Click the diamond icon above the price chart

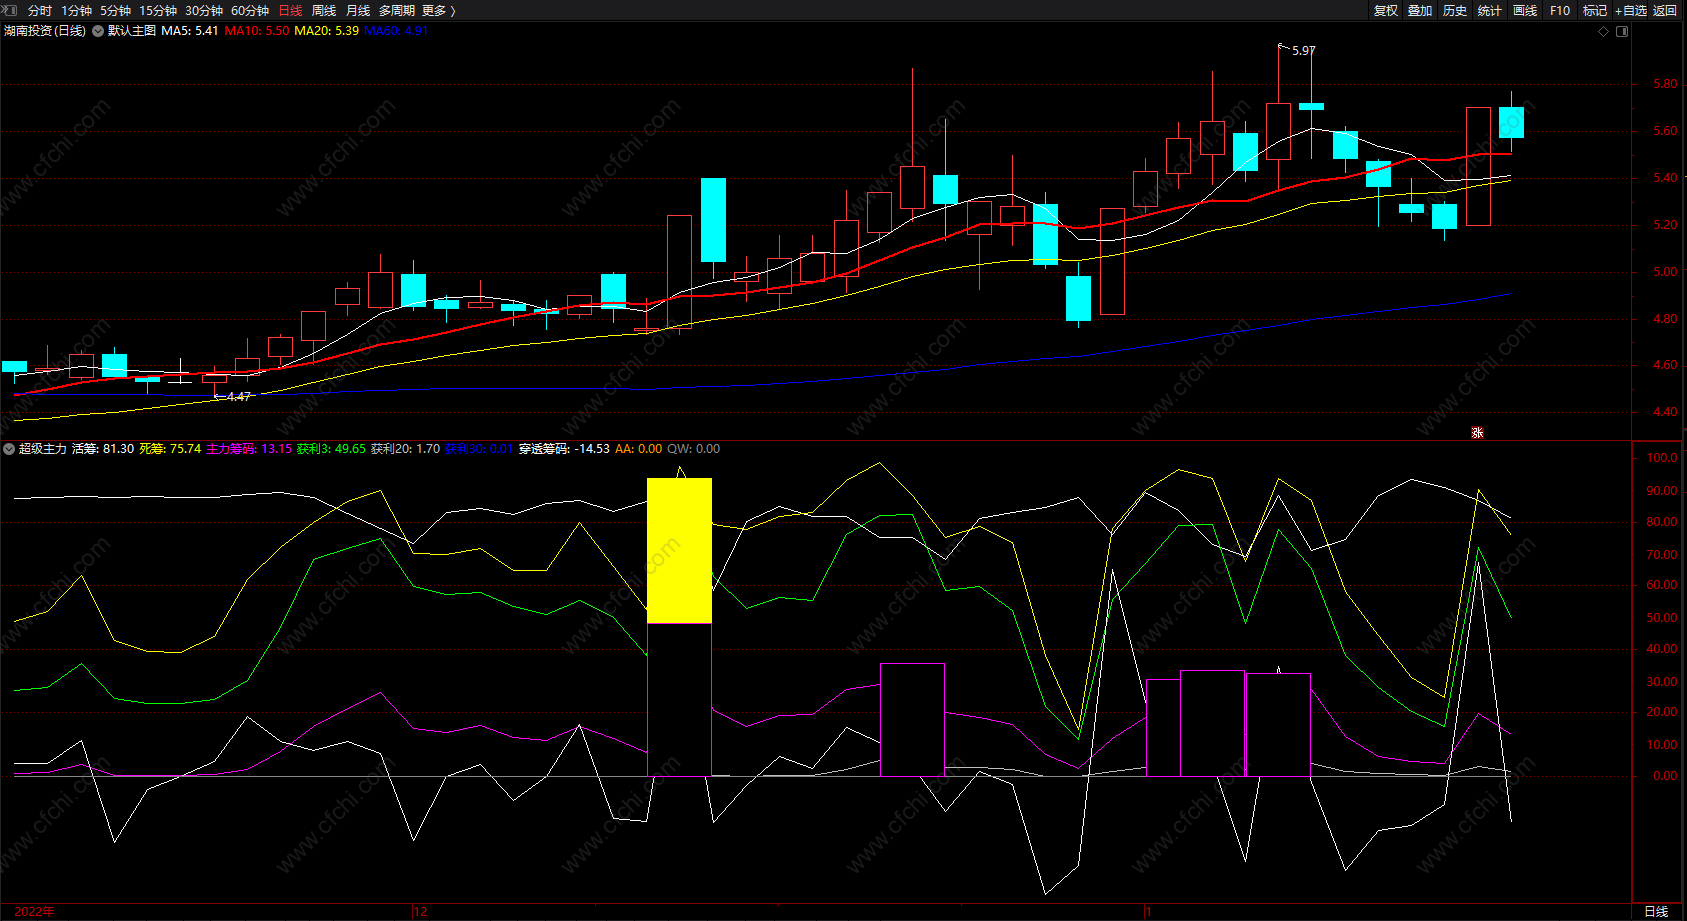[1604, 31]
